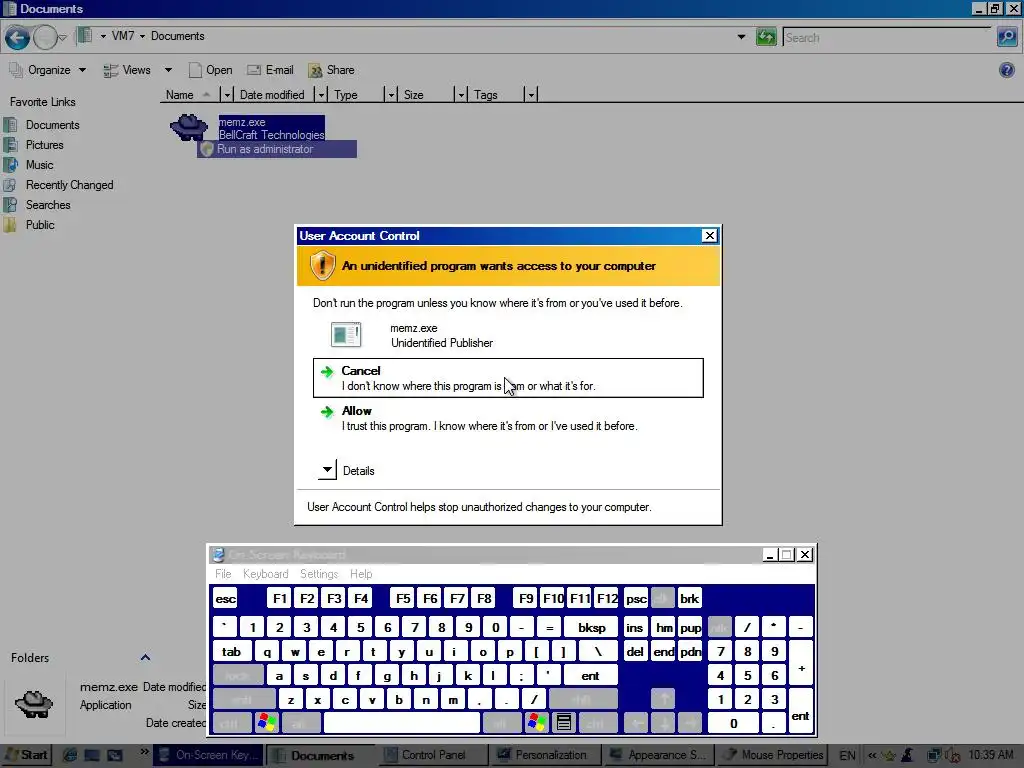Screen dimensions: 1024x768
Task: Click the application menu key icon on keyboard
Action: (564, 722)
